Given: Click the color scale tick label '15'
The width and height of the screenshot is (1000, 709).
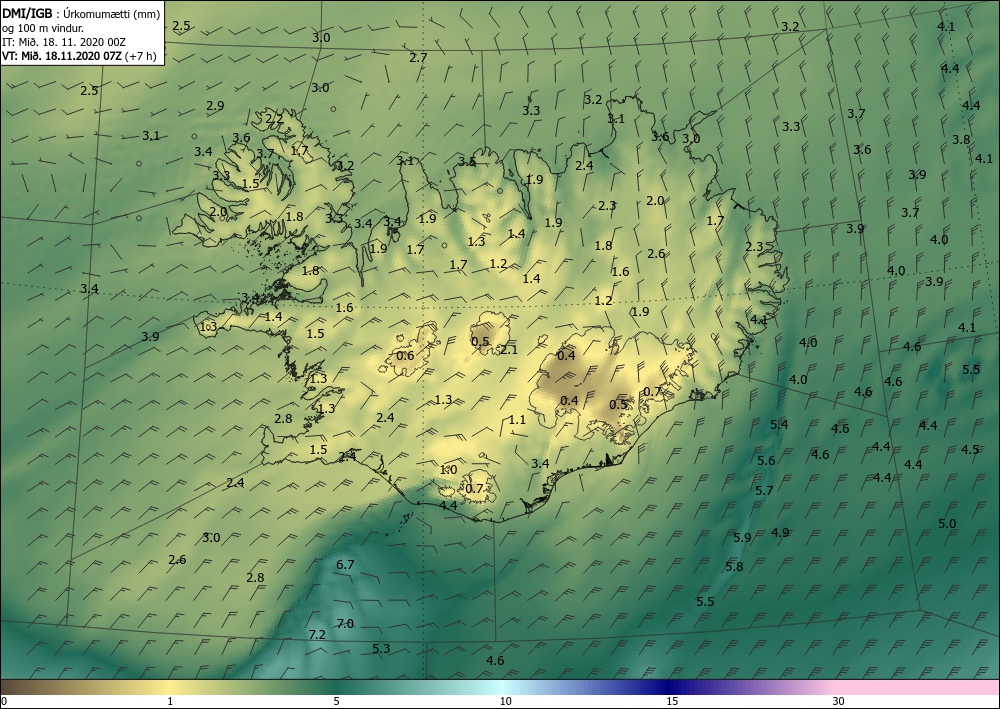Looking at the screenshot, I should pos(672,701).
